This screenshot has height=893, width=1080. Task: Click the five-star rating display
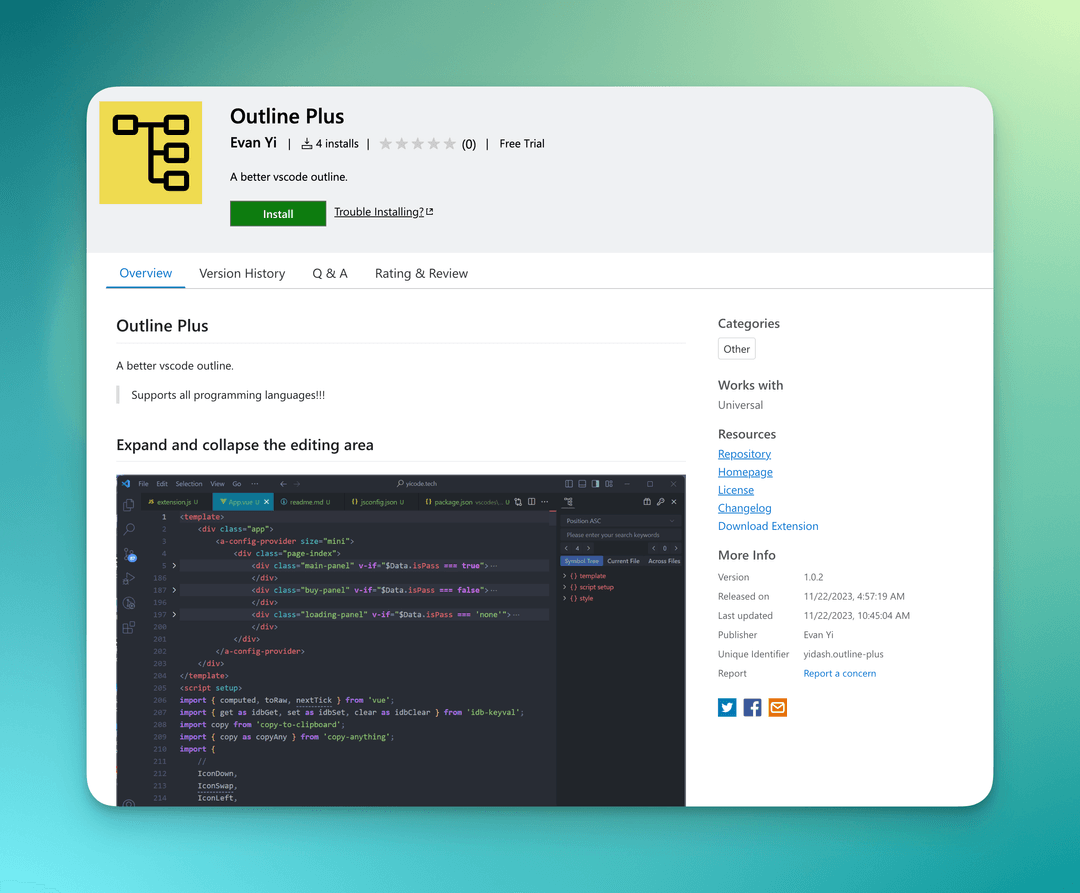(417, 143)
